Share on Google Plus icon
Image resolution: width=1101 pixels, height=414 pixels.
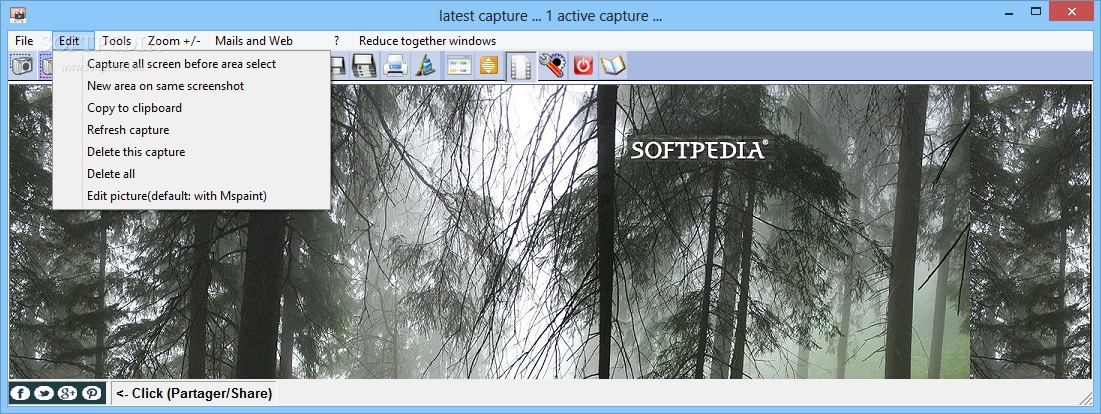tap(67, 393)
